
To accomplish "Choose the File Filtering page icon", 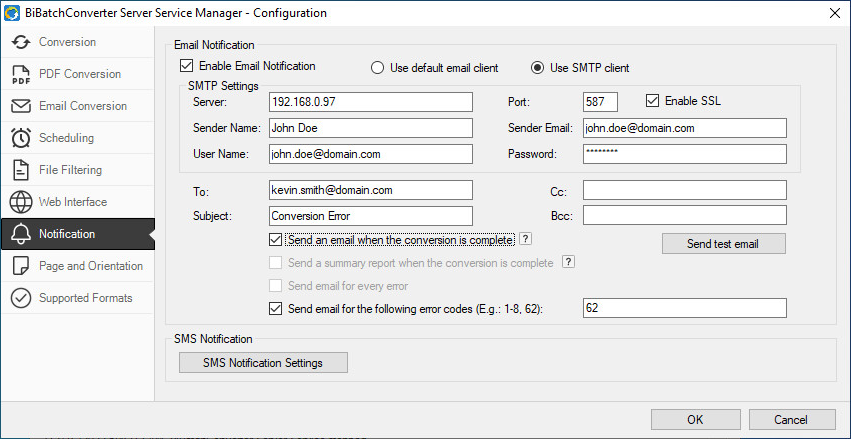I will (21, 170).
